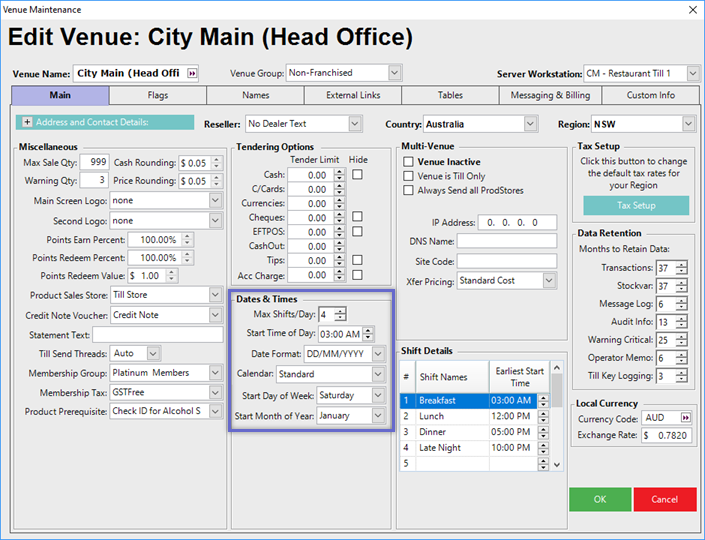Click the Currency Code lookup arrow icon
The width and height of the screenshot is (705, 540).
686,416
